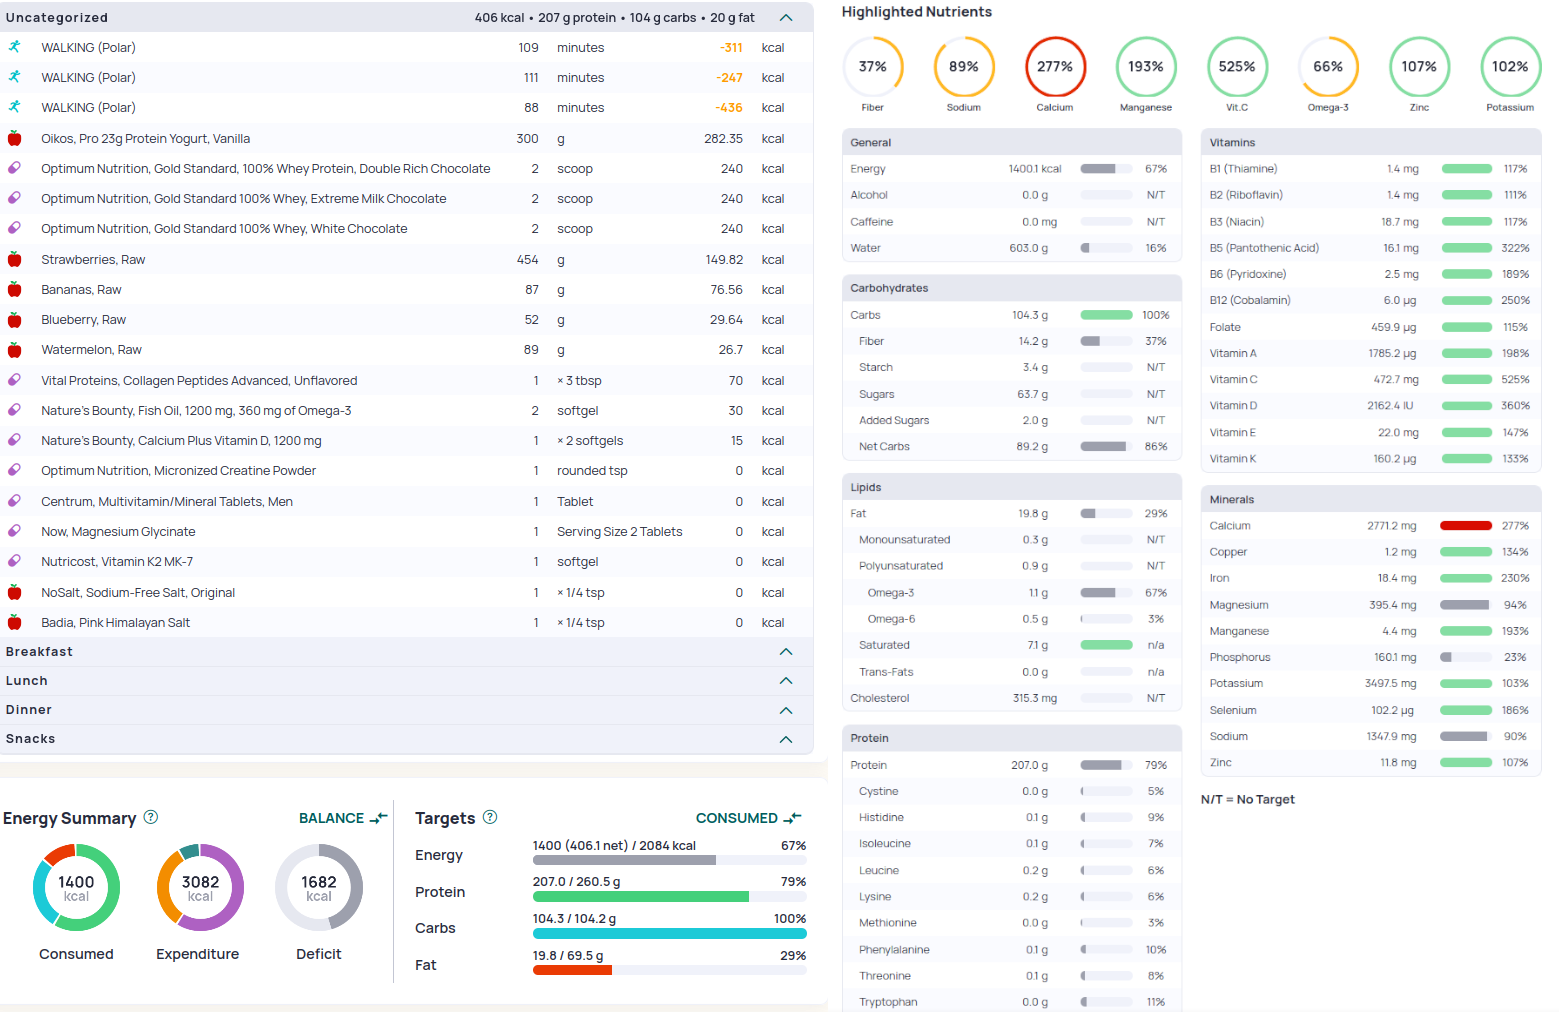Click the apple icon beside Oikos Pro Protein Yogurt
Viewport: 1559px width, 1012px height.
(x=14, y=138)
